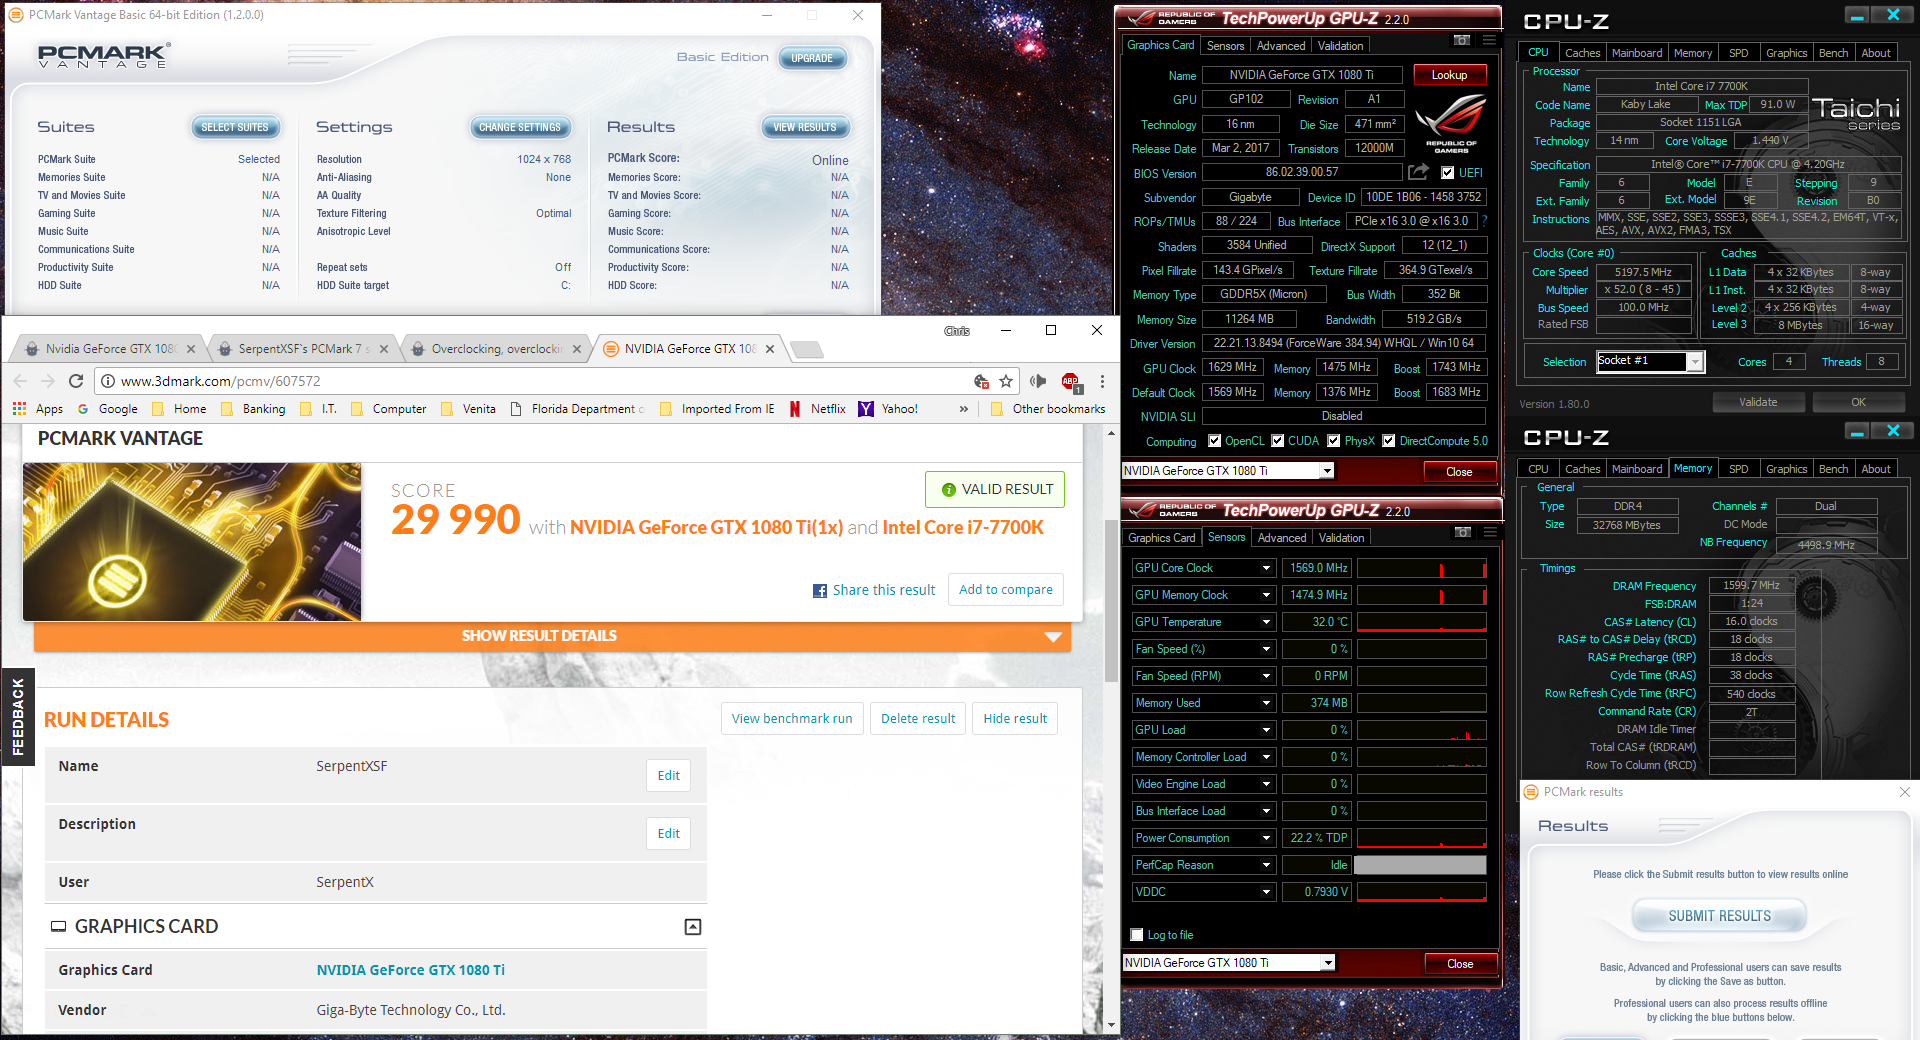Open CPU-Z Socket #1 selection dropdown

(1694, 362)
